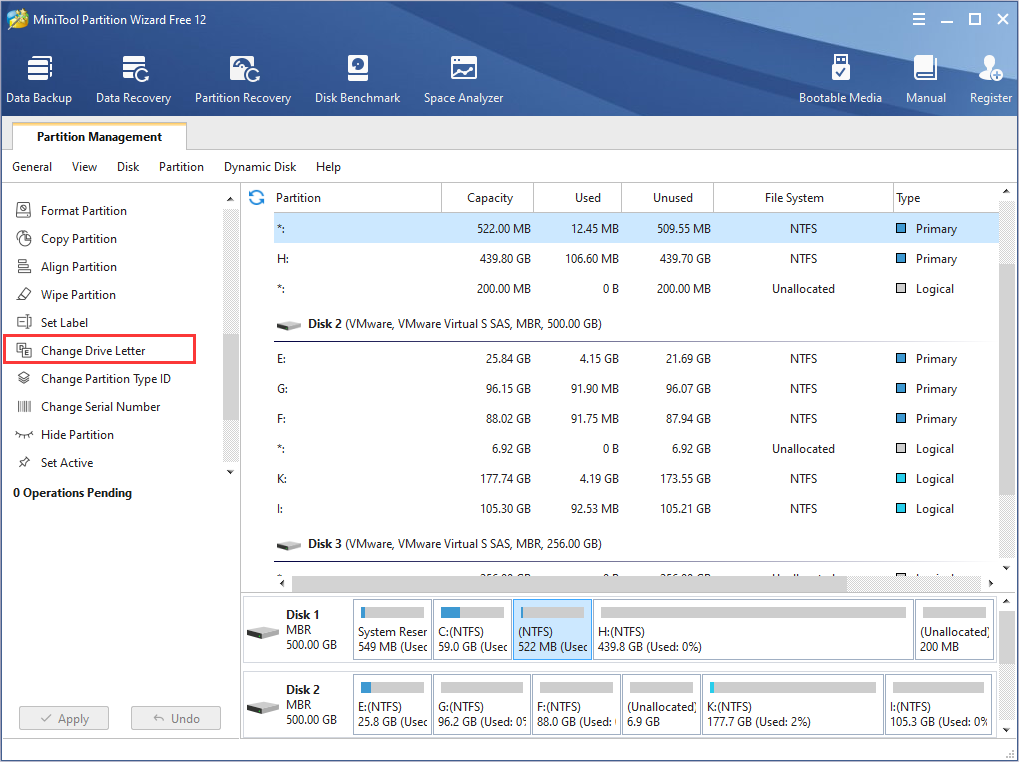Open the Dynamic Disk menu

(260, 167)
